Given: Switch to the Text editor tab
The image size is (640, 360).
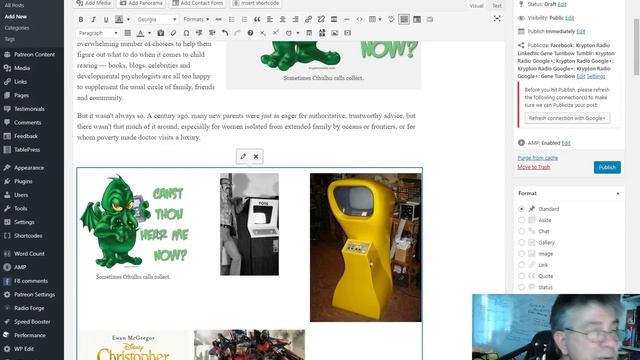Looking at the screenshot, I should pyautogui.click(x=497, y=6).
